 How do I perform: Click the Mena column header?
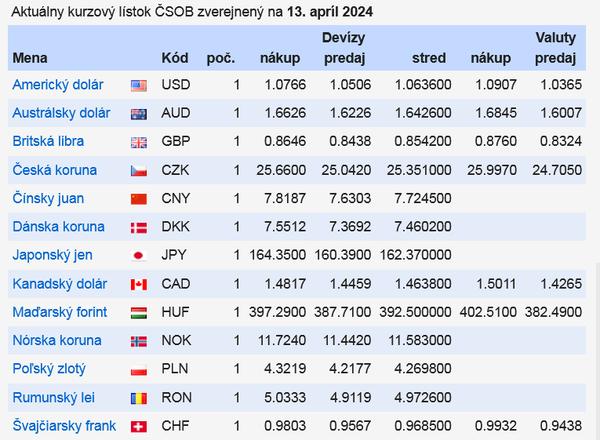[x=30, y=58]
